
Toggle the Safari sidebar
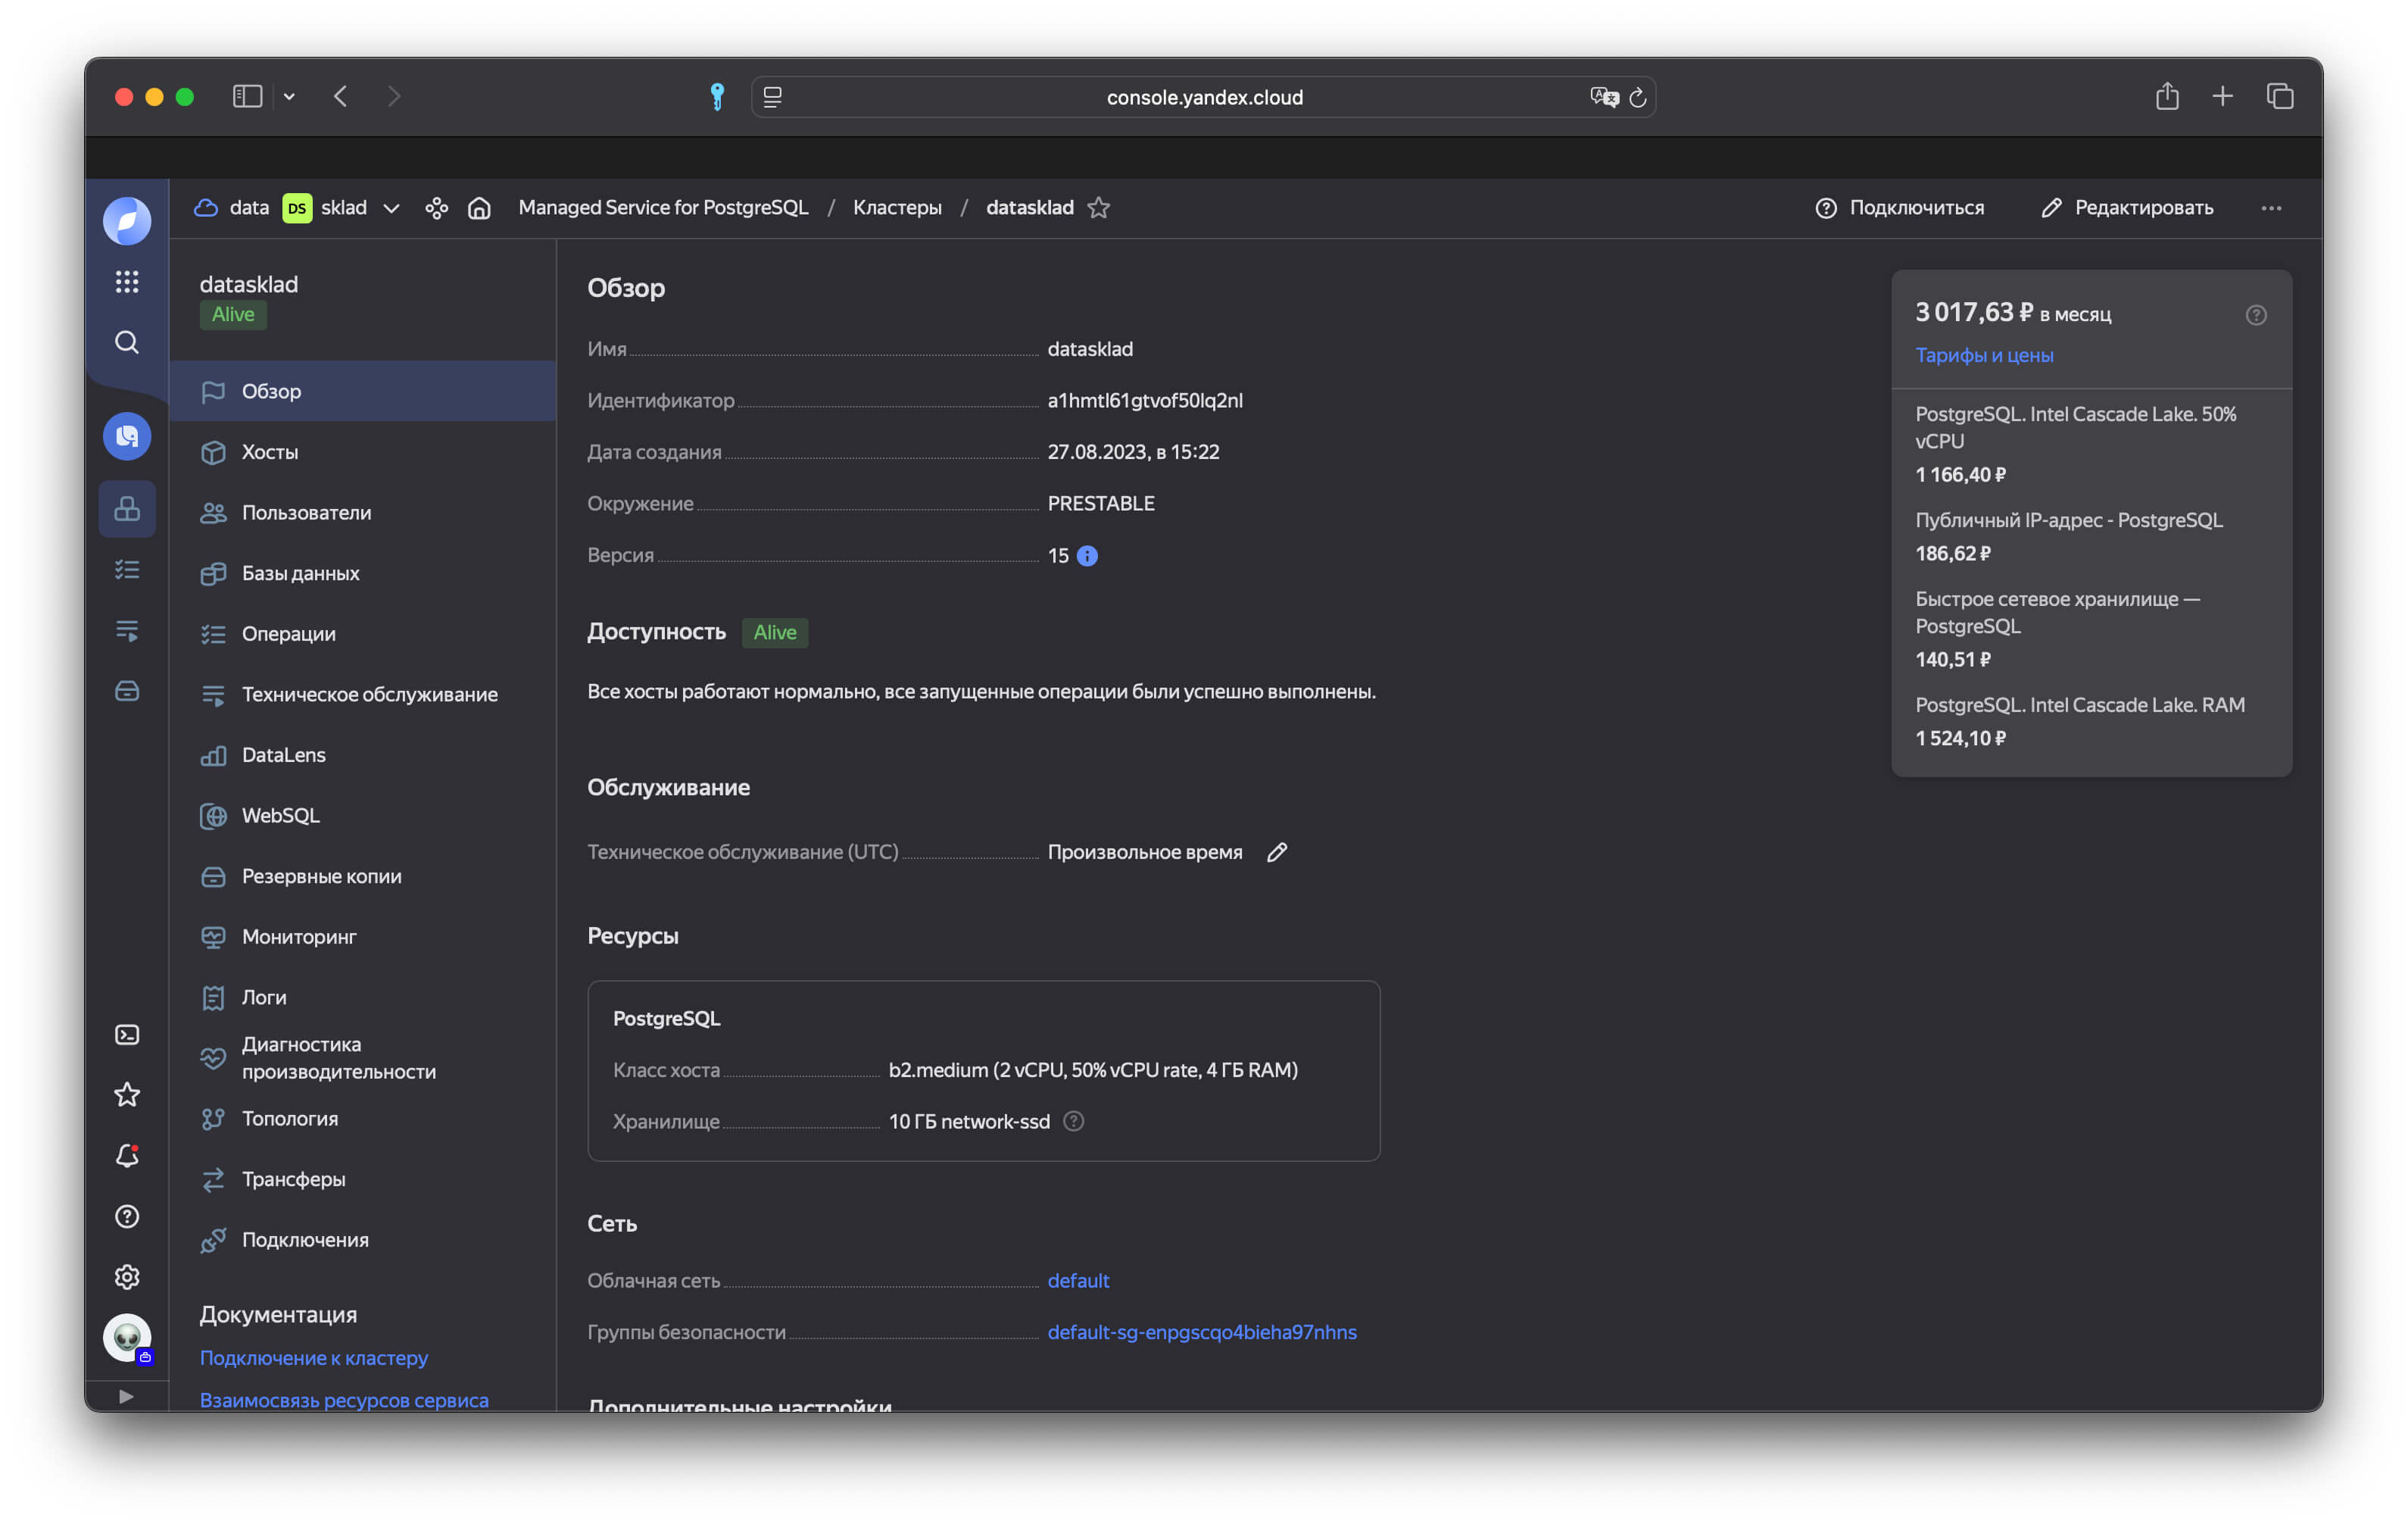point(247,96)
